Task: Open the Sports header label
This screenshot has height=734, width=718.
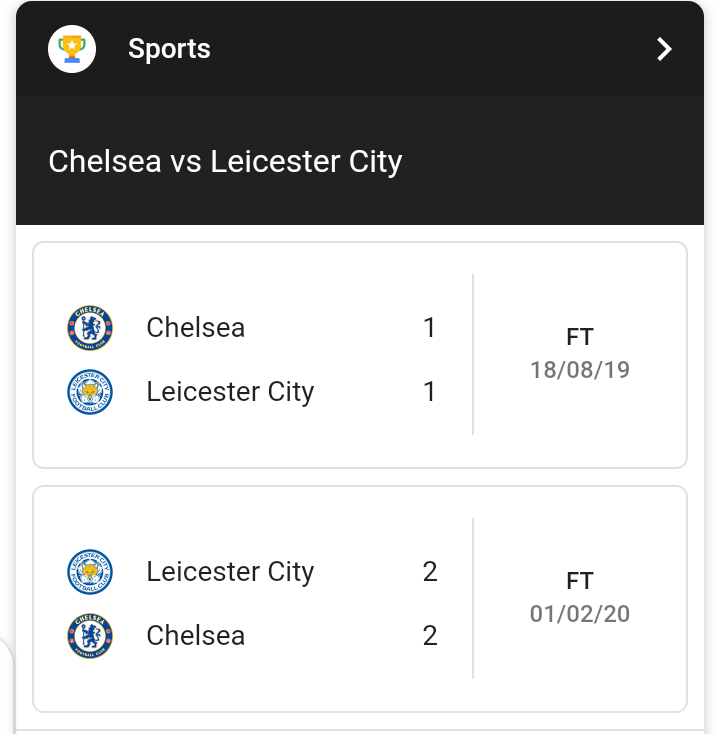Action: click(169, 49)
